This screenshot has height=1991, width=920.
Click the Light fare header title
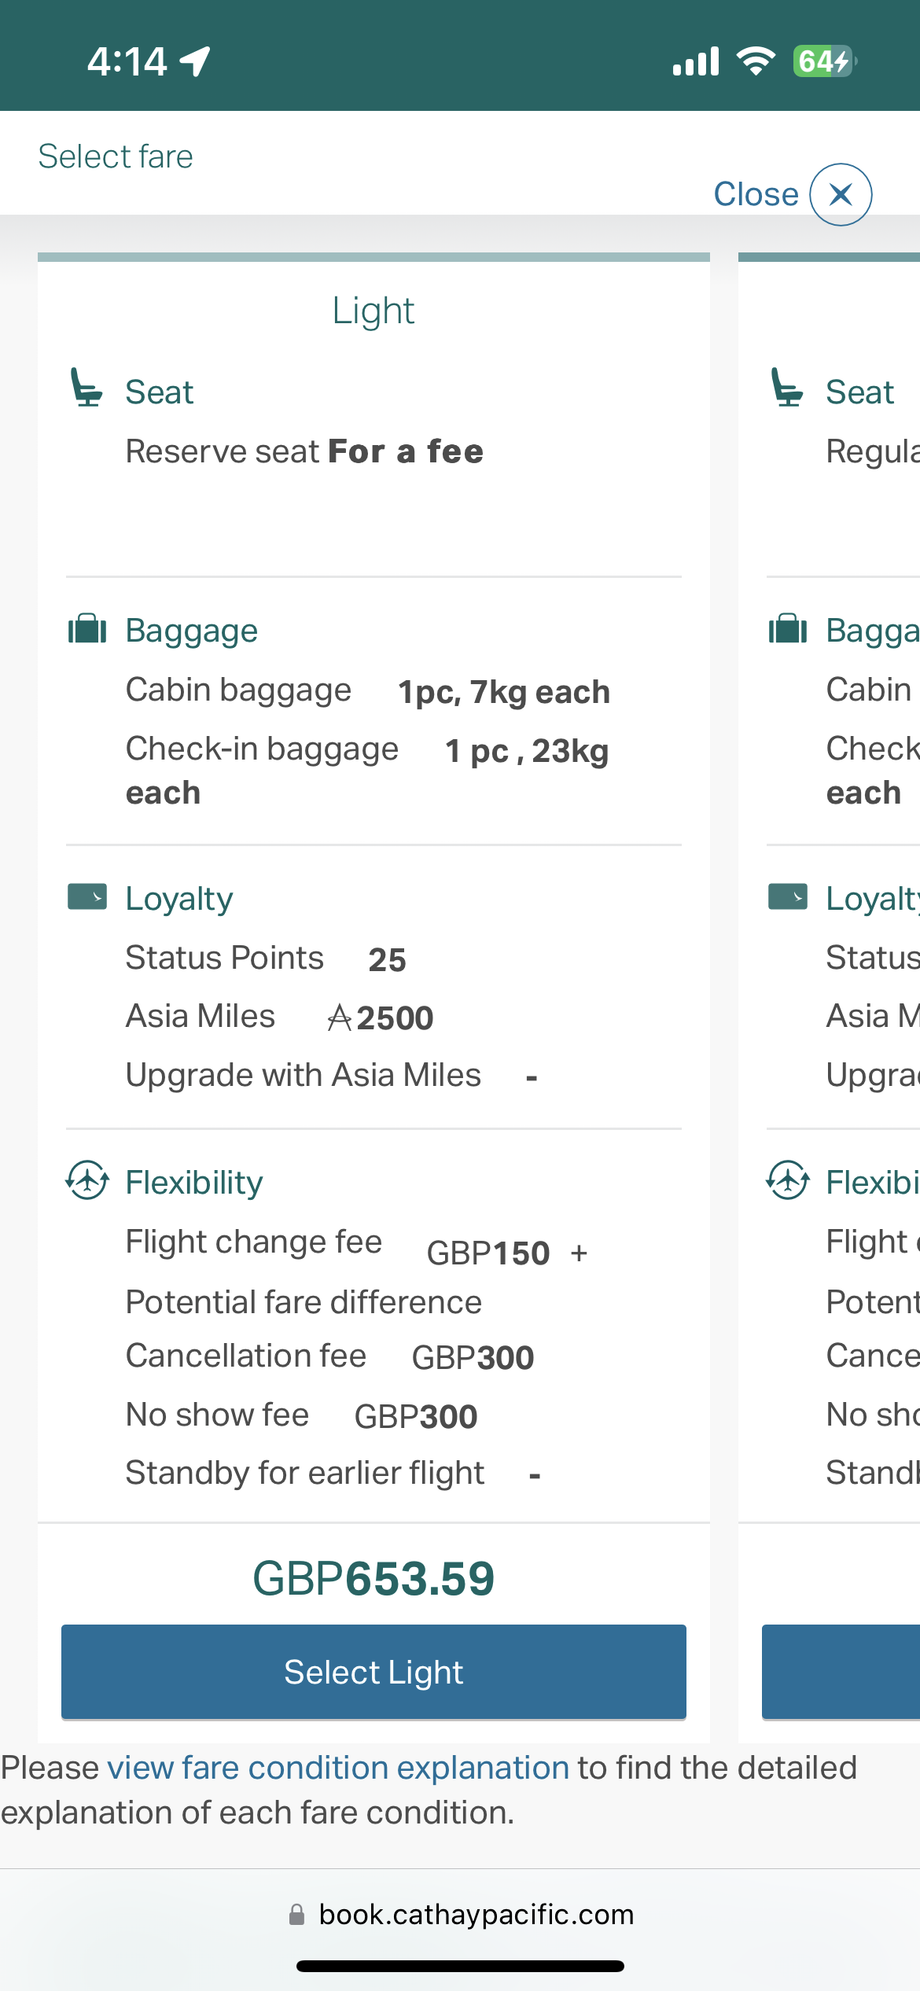(x=372, y=311)
